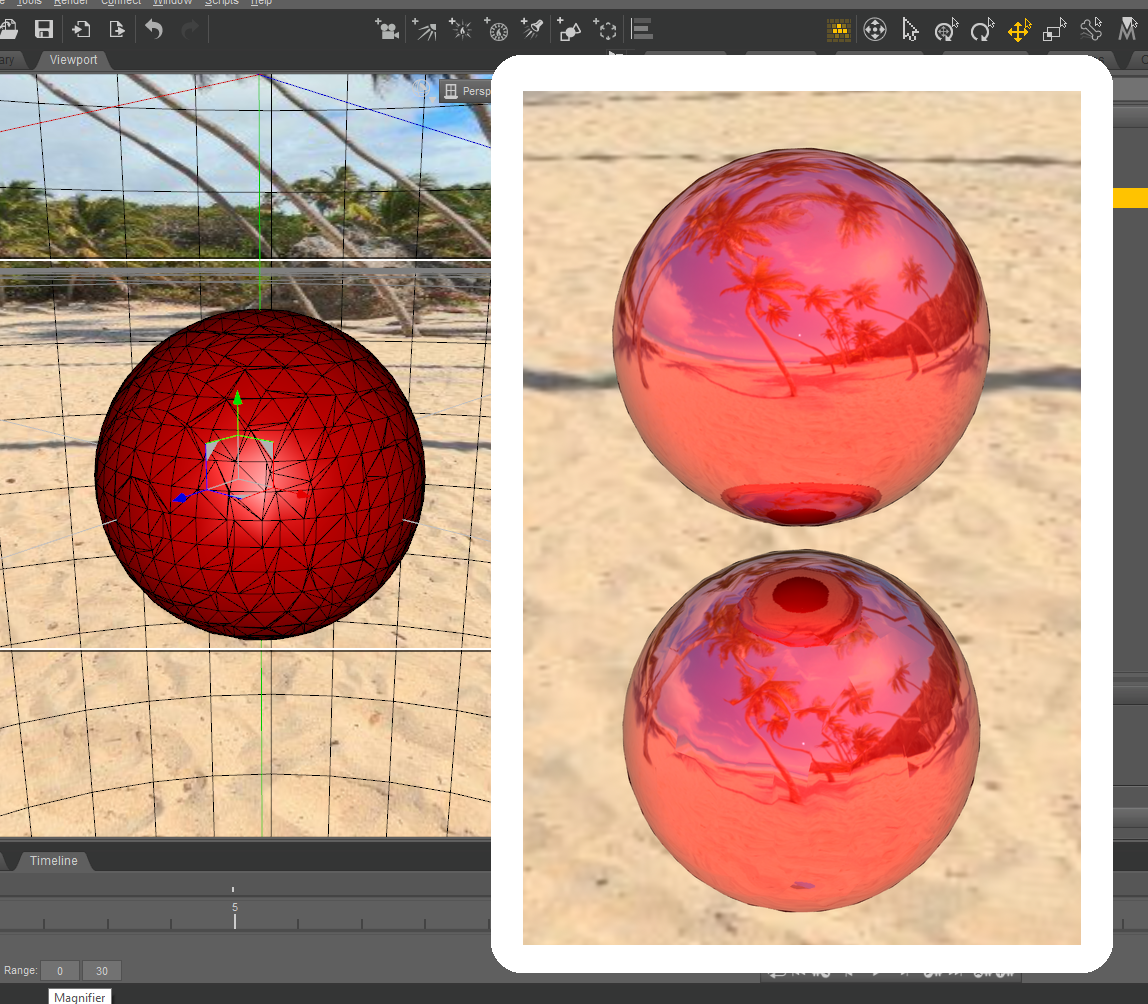Select the ActivePose bone tool
This screenshot has height=1004, width=1148.
[1091, 30]
